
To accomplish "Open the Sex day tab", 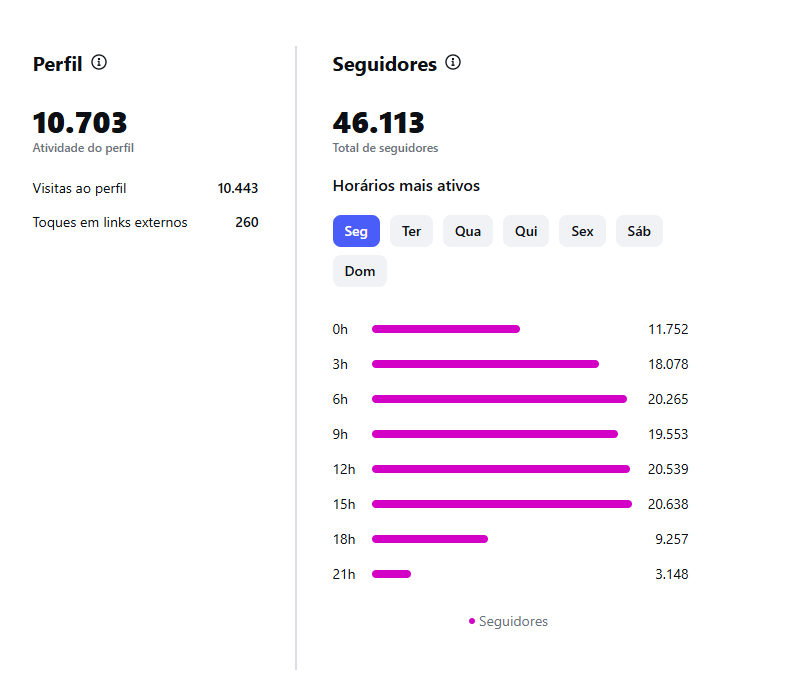I will [582, 231].
